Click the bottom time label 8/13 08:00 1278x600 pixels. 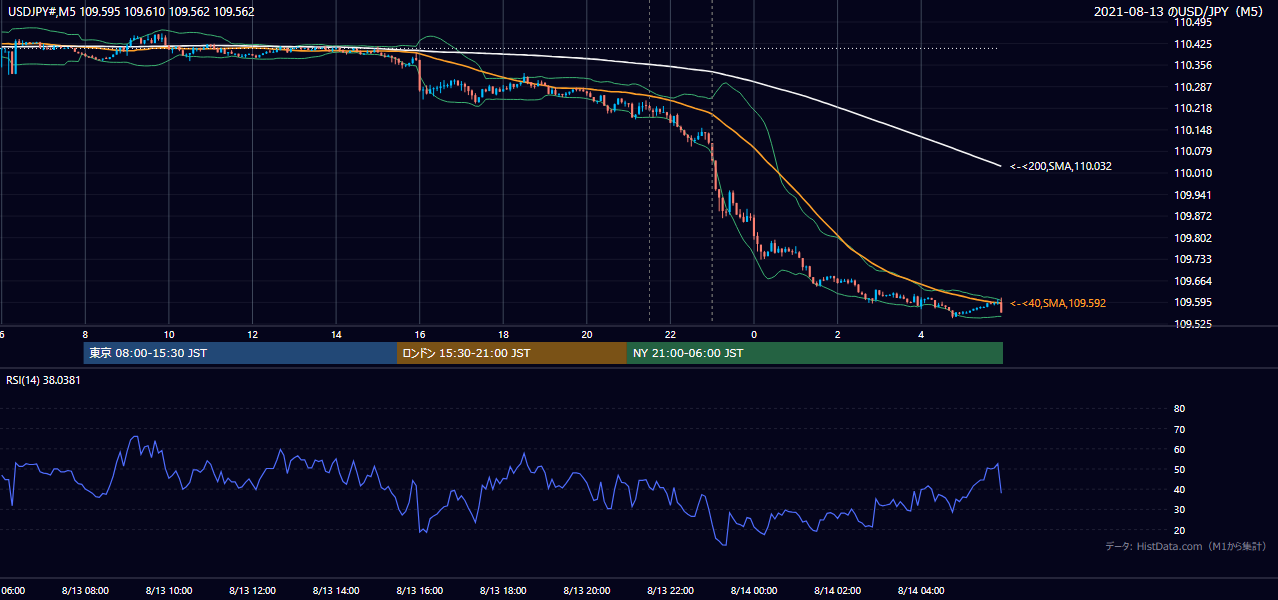point(85,591)
